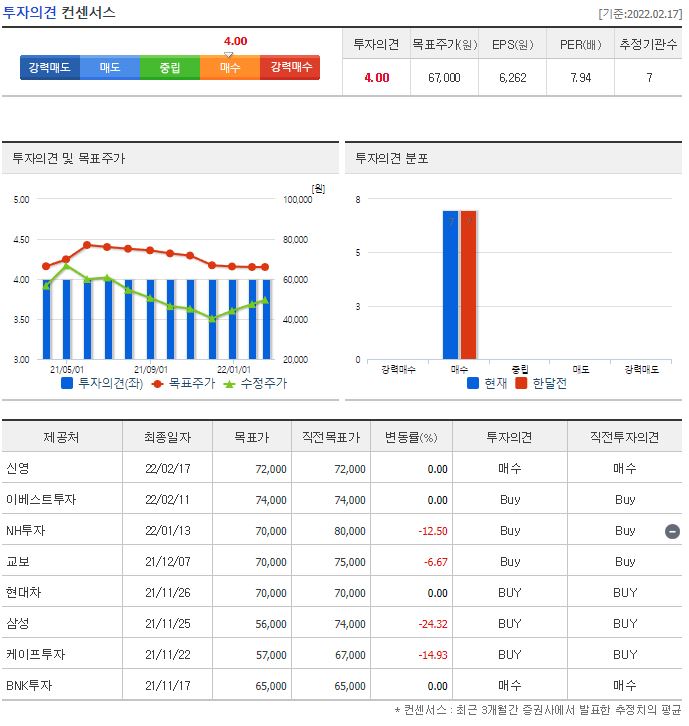The image size is (689, 726).
Task: Click the 21/05/01 axis label on the chart
Action: (67, 370)
